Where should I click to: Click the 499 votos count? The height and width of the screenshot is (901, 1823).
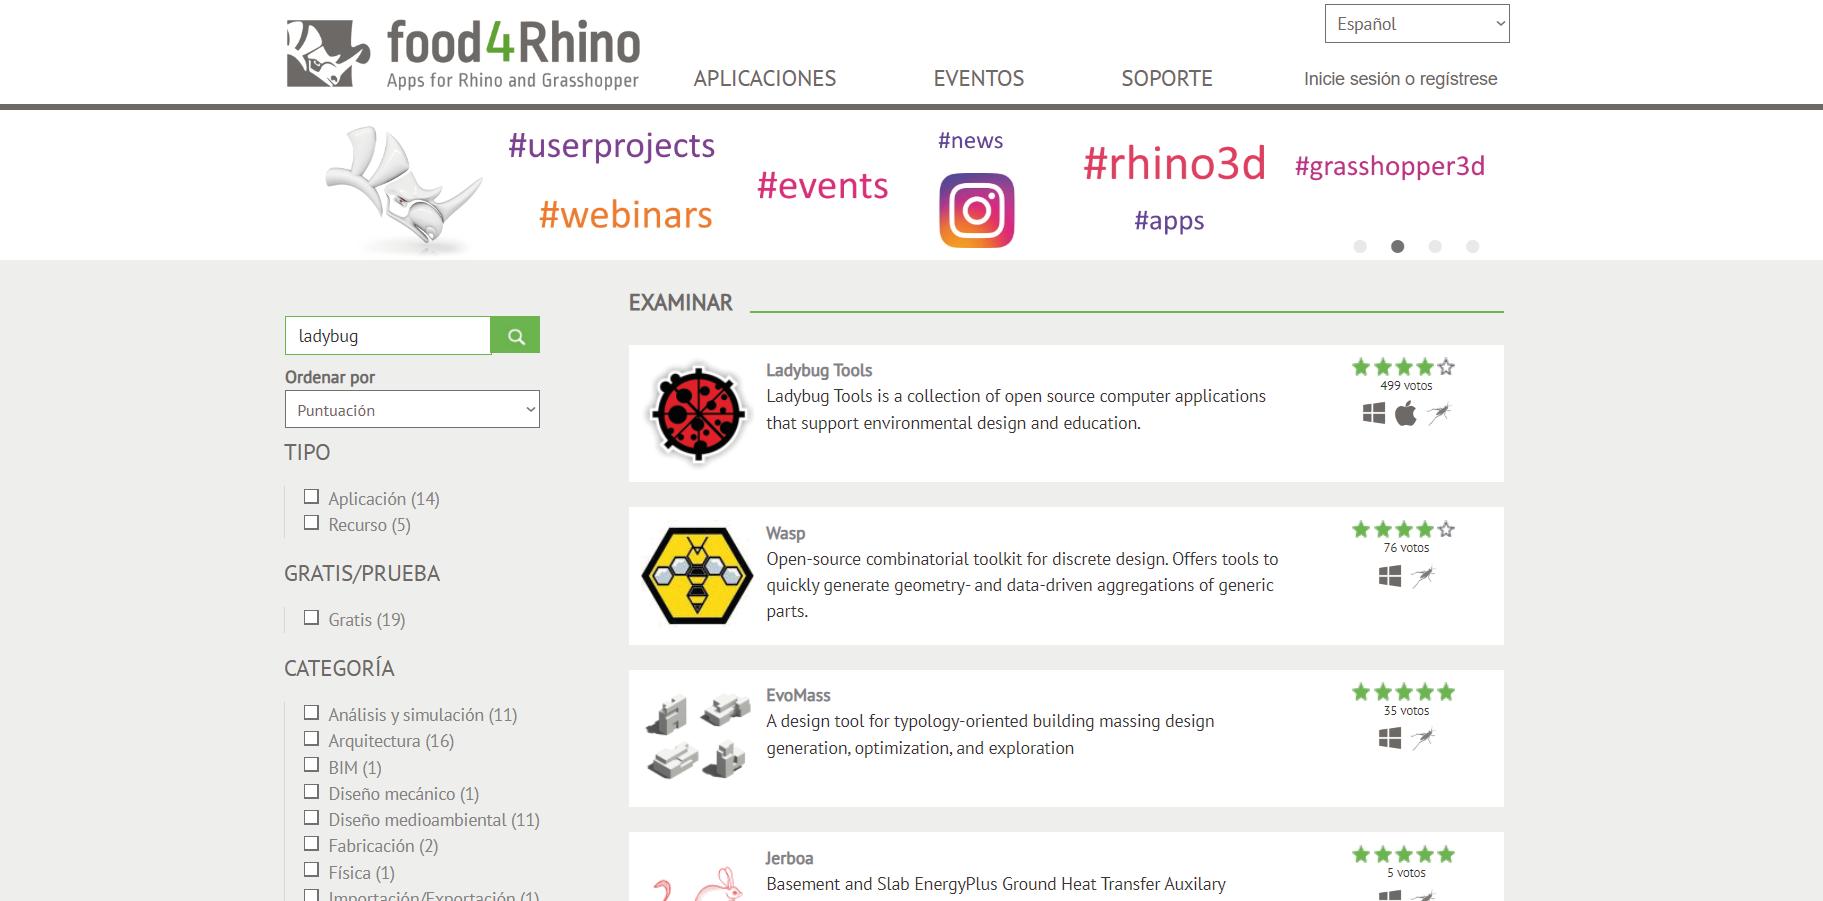1406,386
